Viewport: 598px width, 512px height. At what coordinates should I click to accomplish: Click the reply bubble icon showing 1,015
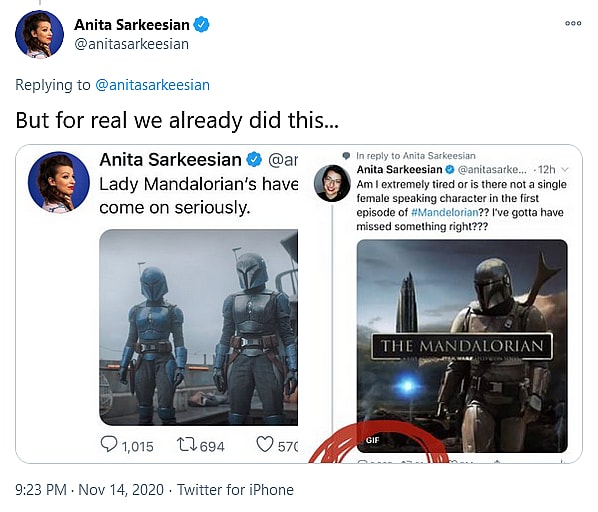point(108,444)
